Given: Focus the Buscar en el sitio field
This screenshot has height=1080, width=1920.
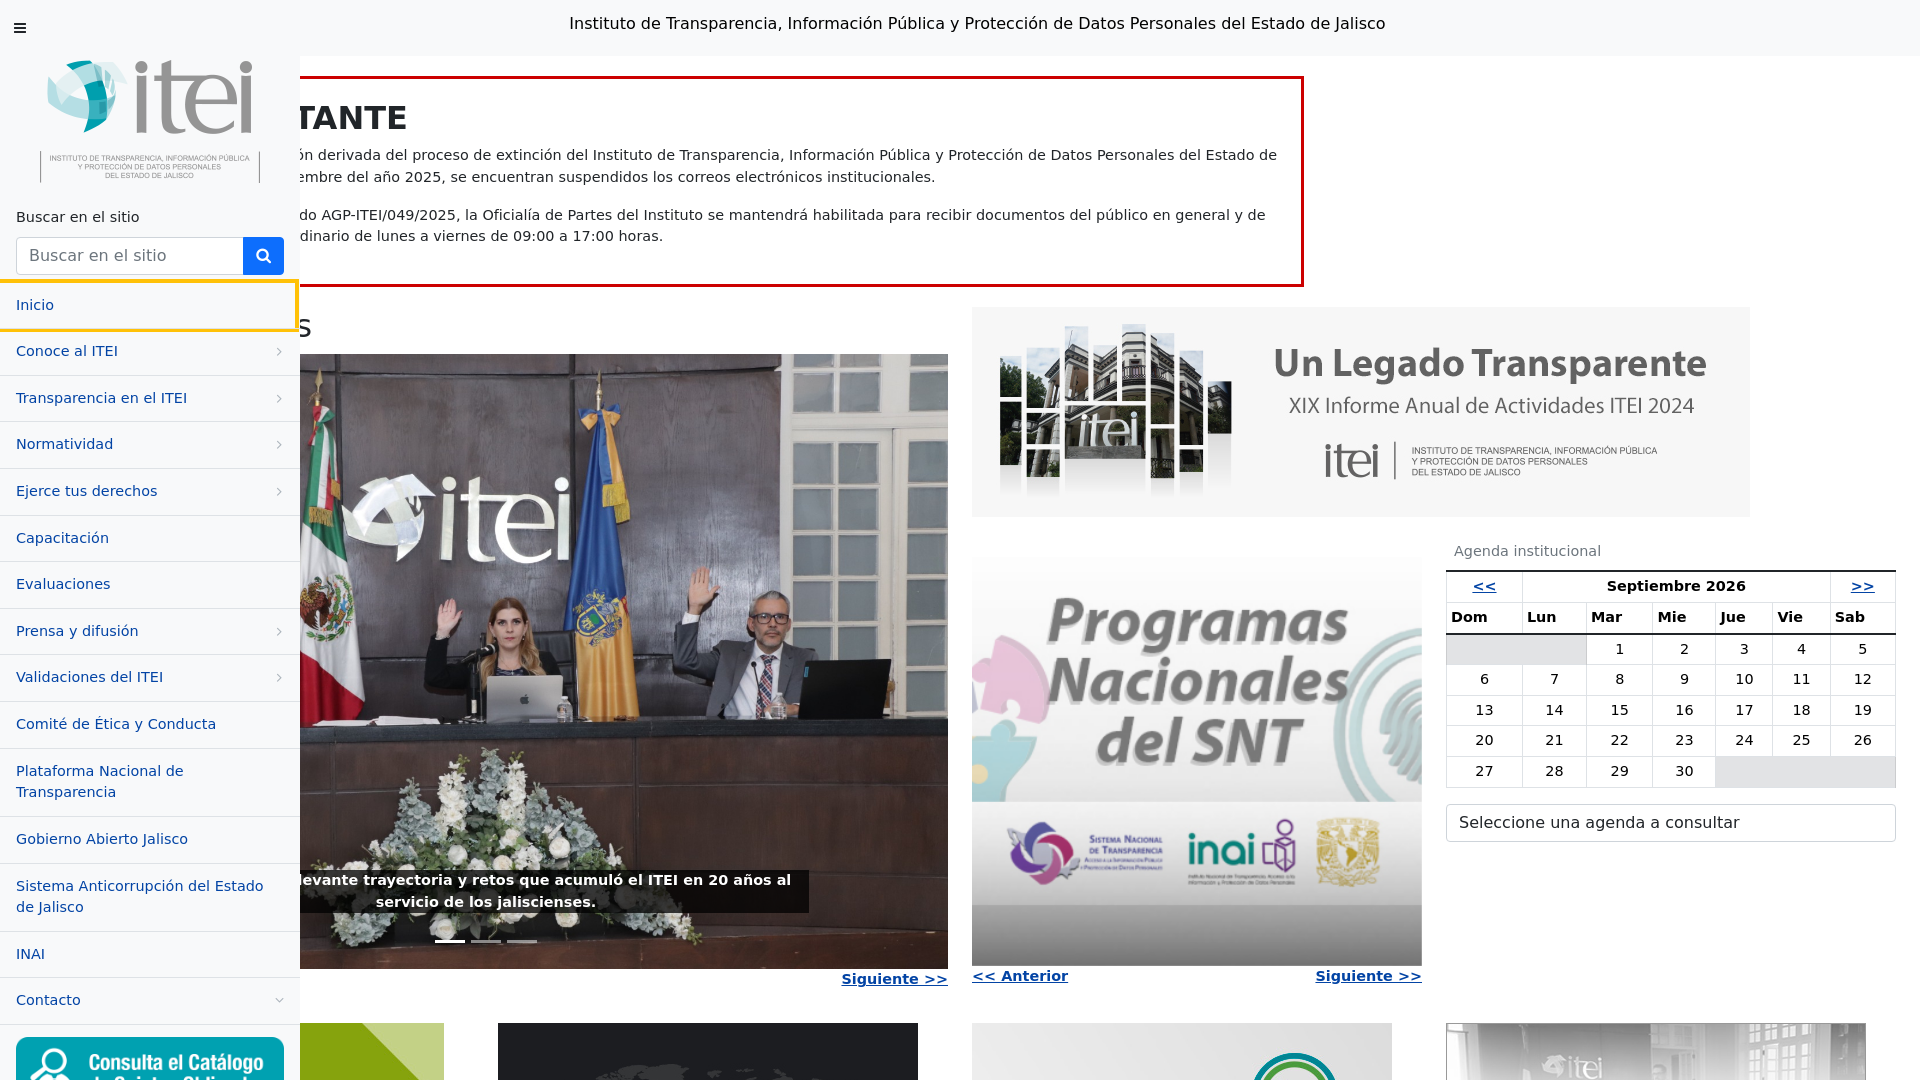Looking at the screenshot, I should pyautogui.click(x=130, y=256).
